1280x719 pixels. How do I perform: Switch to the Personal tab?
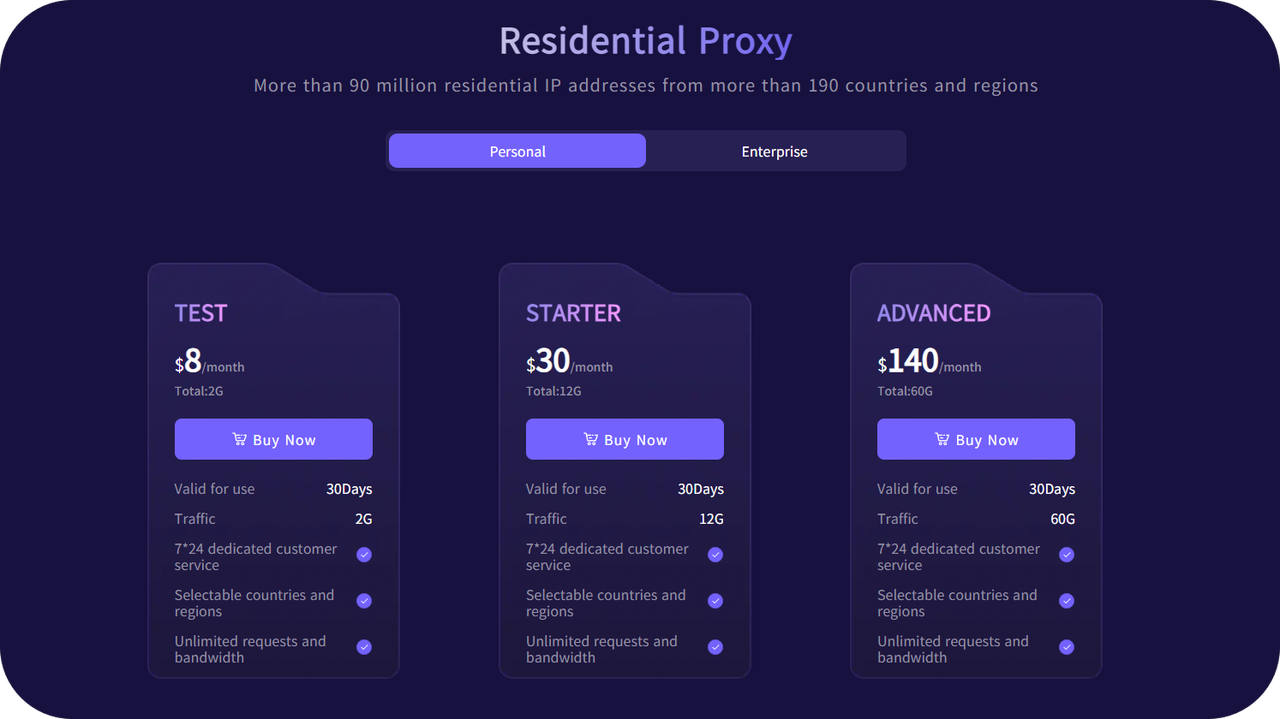click(517, 151)
